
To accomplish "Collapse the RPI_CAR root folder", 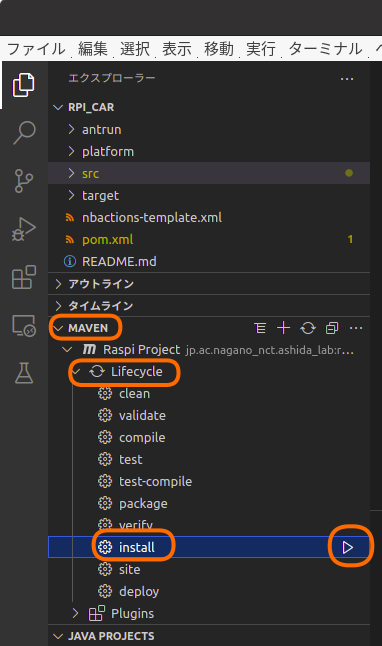I will tap(58, 107).
